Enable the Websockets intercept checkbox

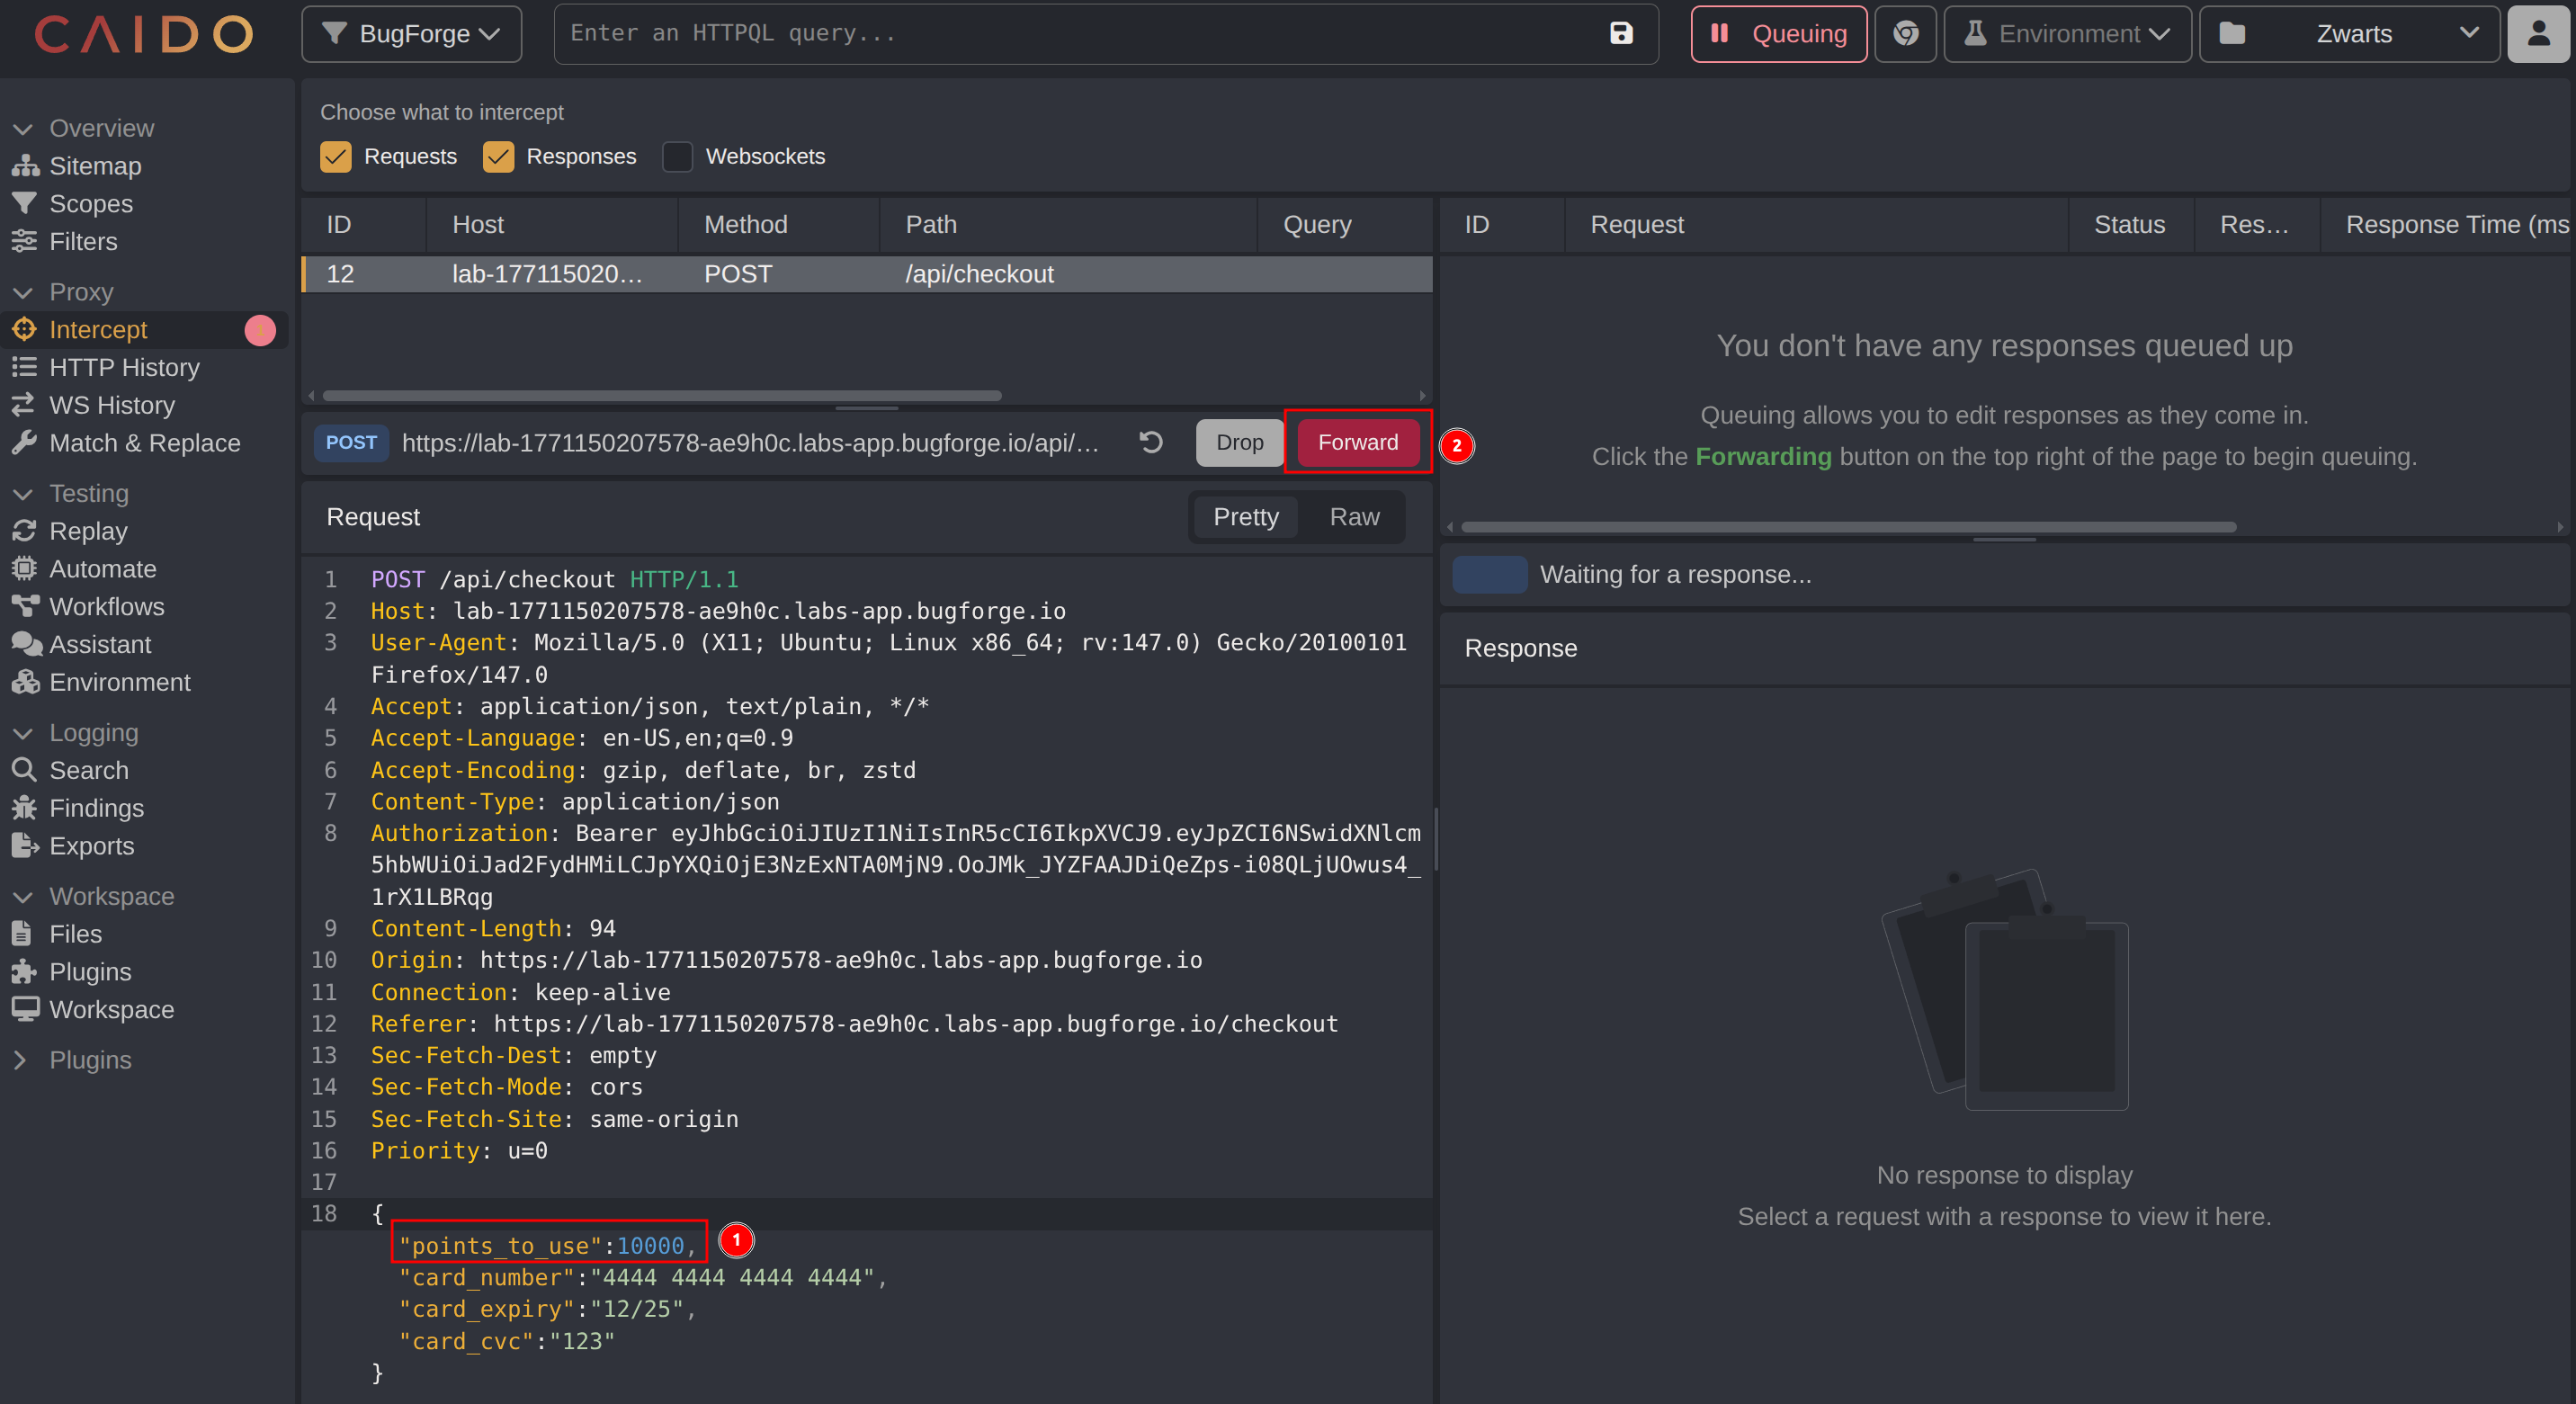(x=677, y=157)
